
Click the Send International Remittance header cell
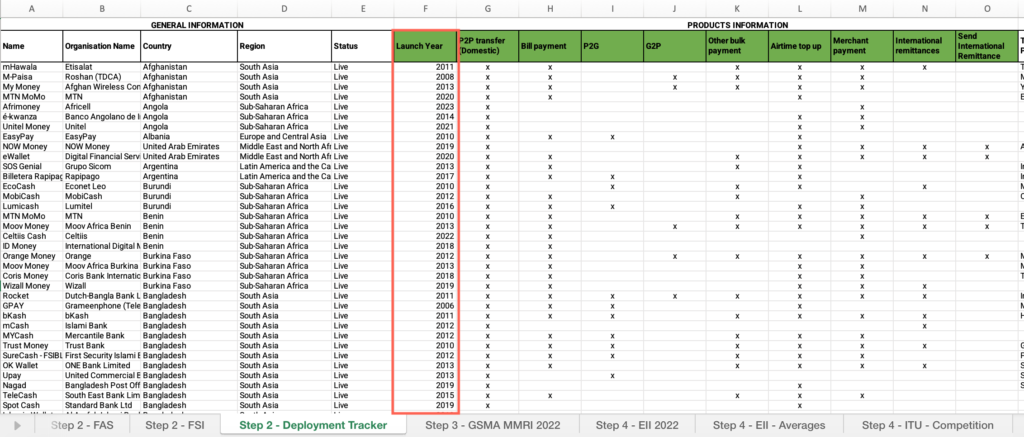[987, 46]
